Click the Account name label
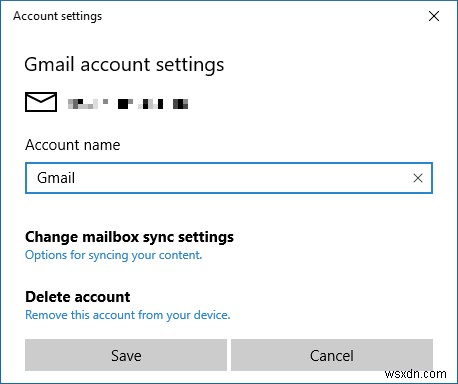Image resolution: width=458 pixels, height=384 pixels. pyautogui.click(x=73, y=145)
